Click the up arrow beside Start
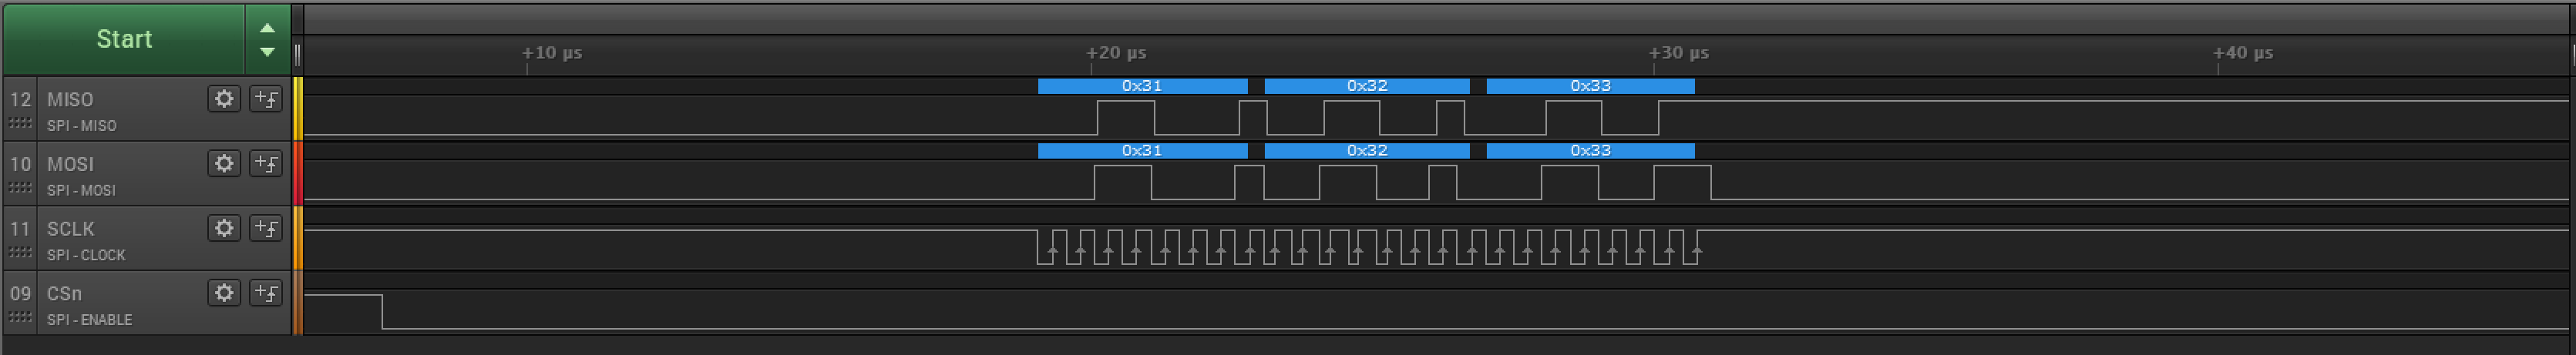The height and width of the screenshot is (355, 2576). pos(267,28)
